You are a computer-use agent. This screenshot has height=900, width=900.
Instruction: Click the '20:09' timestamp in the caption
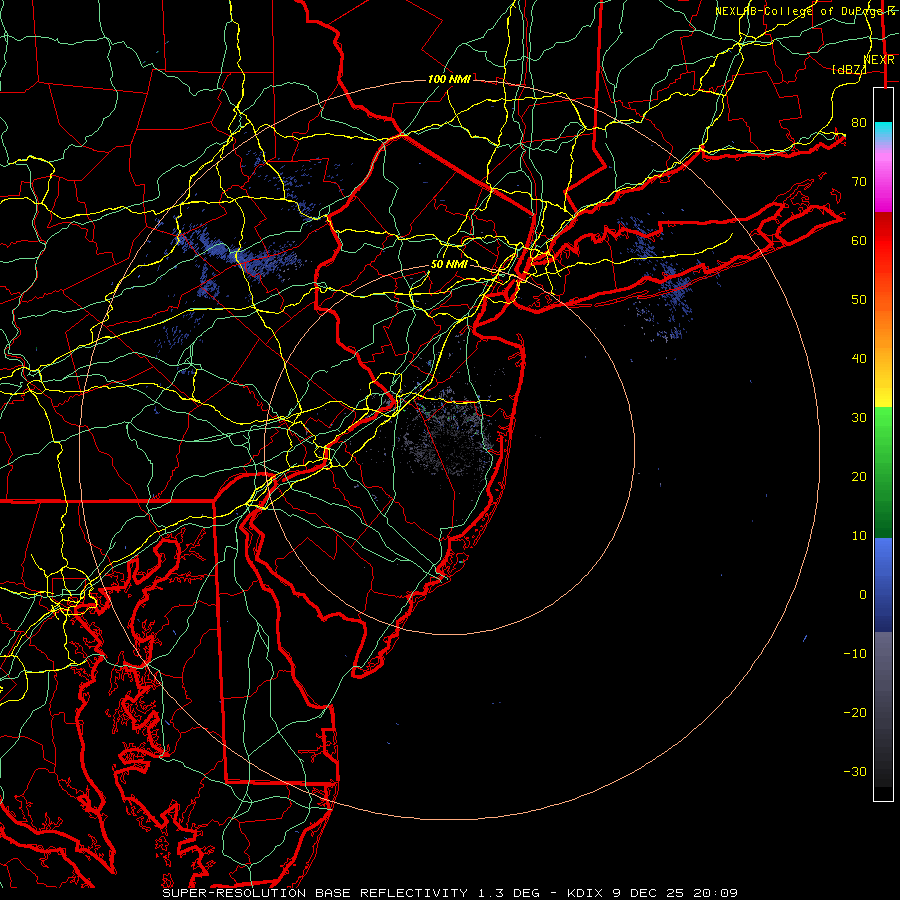[715, 893]
